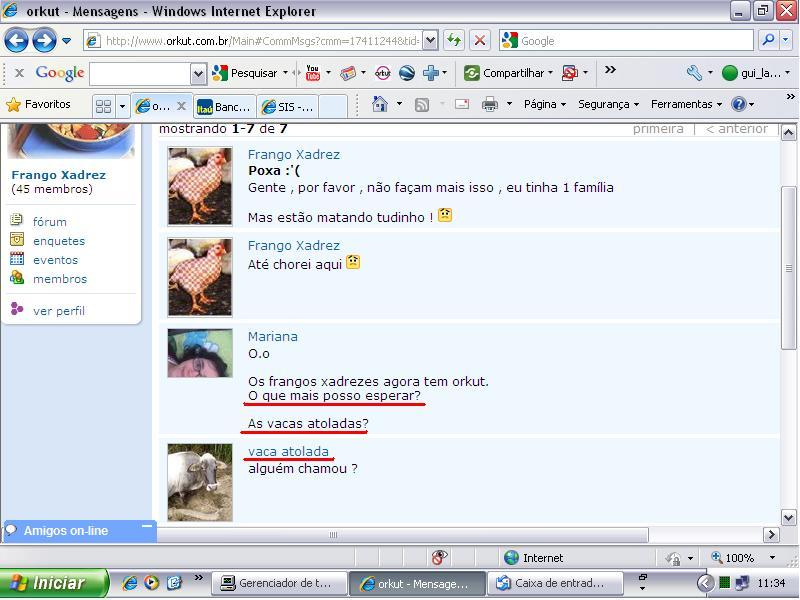This screenshot has width=800, height=600.
Task: Expand the Google Toolbar search box dropdown
Action: [198, 74]
